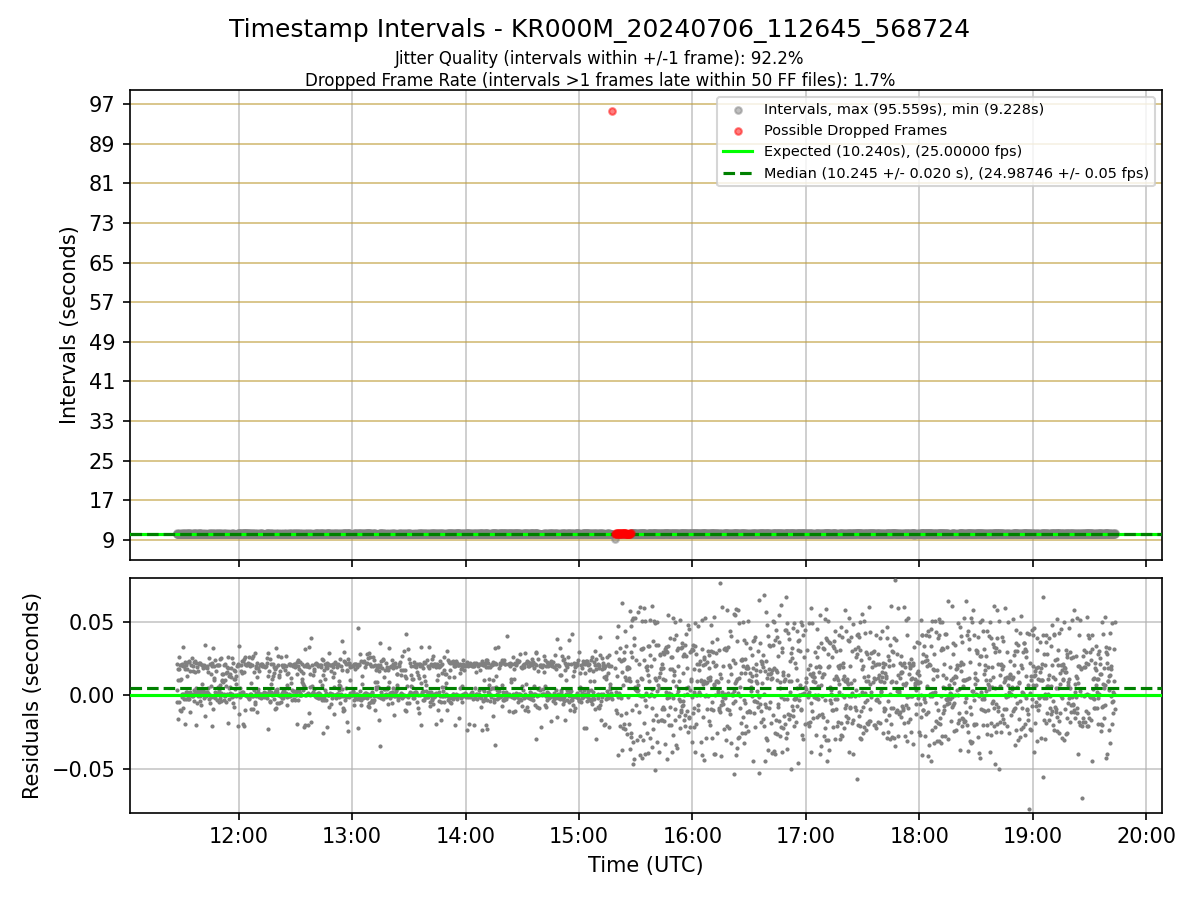1200x900 pixels.
Task: Click the 41 tick on the intervals axis
Action: (x=104, y=381)
